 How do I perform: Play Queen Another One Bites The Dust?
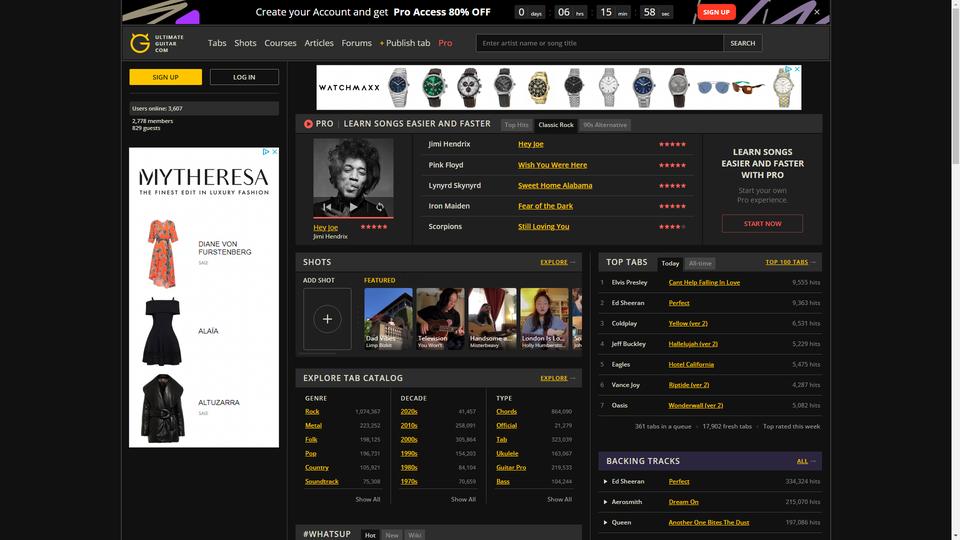click(x=606, y=523)
